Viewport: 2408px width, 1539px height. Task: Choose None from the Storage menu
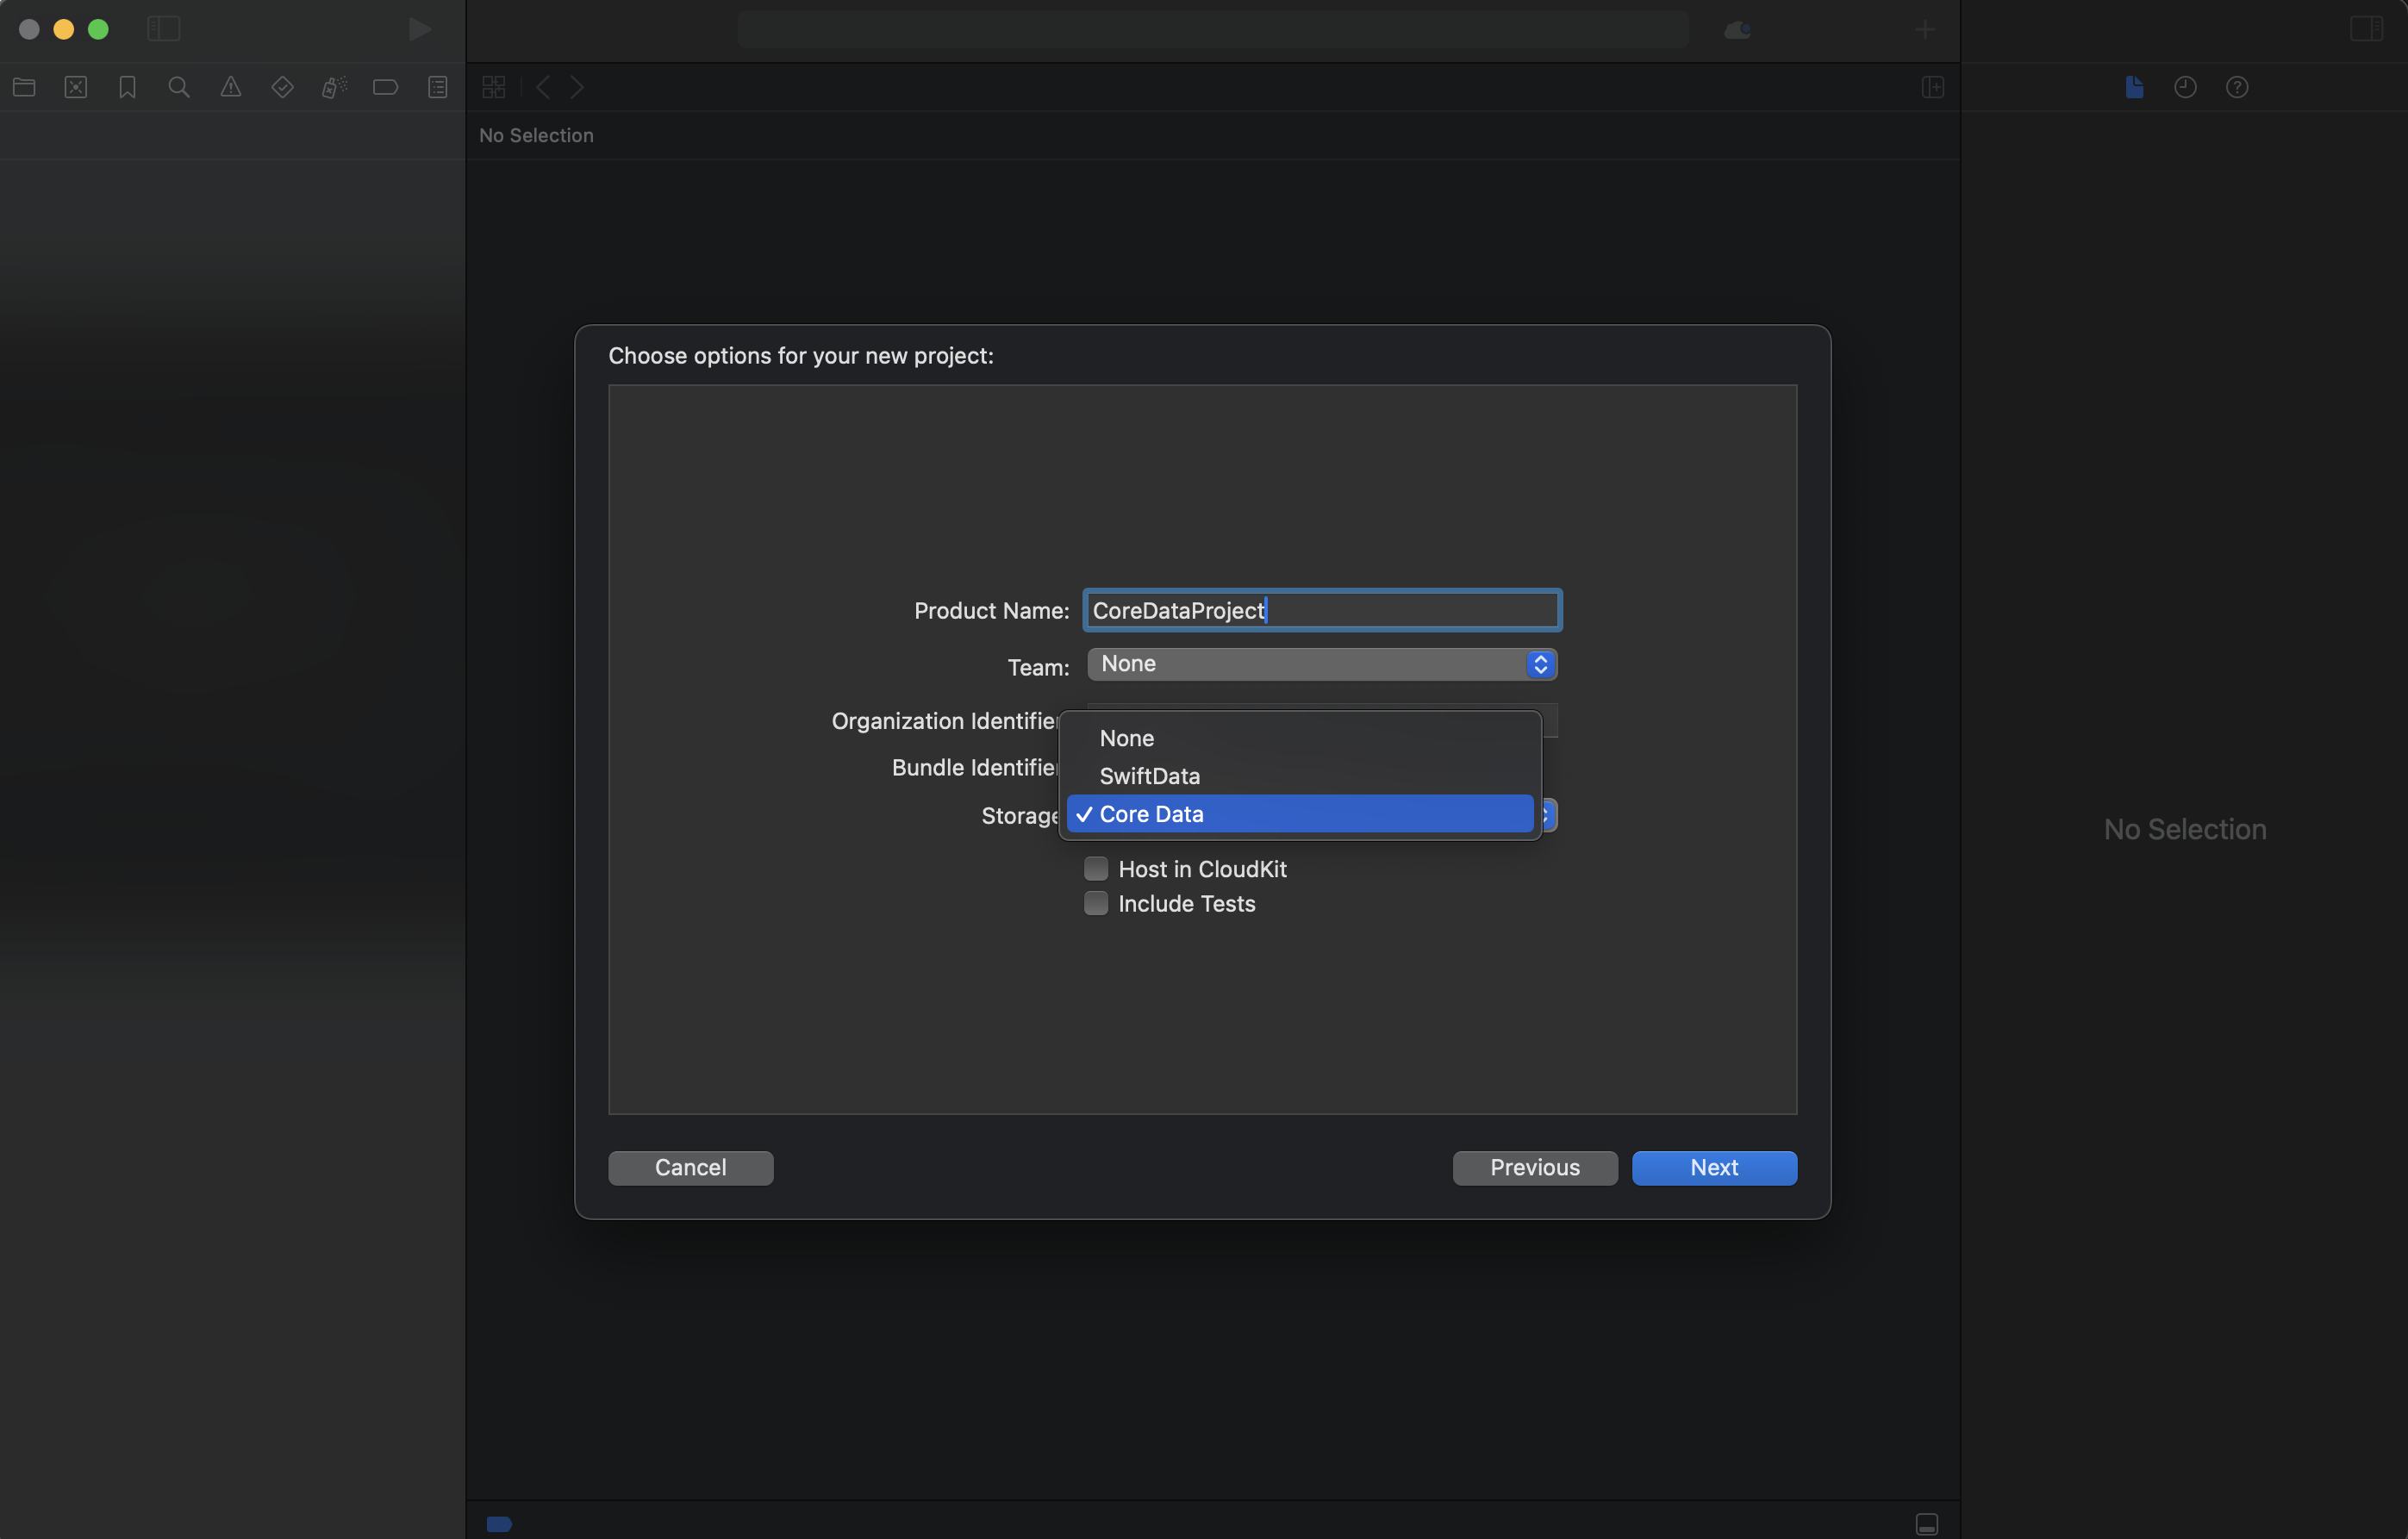tap(1126, 738)
